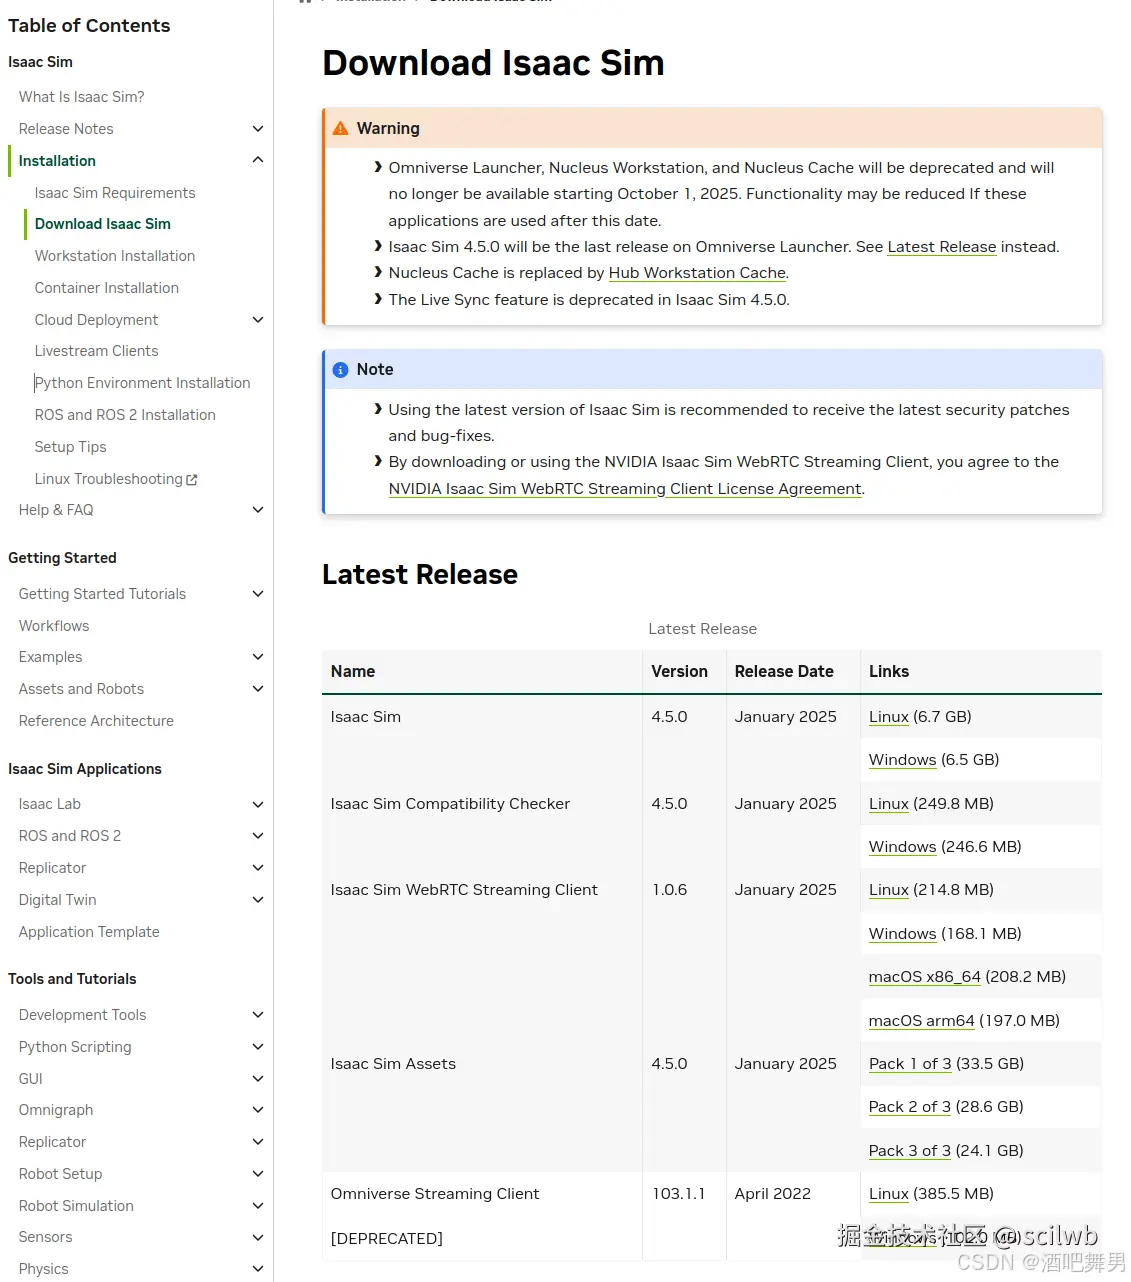This screenshot has height=1282, width=1131.
Task: Expand Development Tools chevron
Action: coord(258,1015)
